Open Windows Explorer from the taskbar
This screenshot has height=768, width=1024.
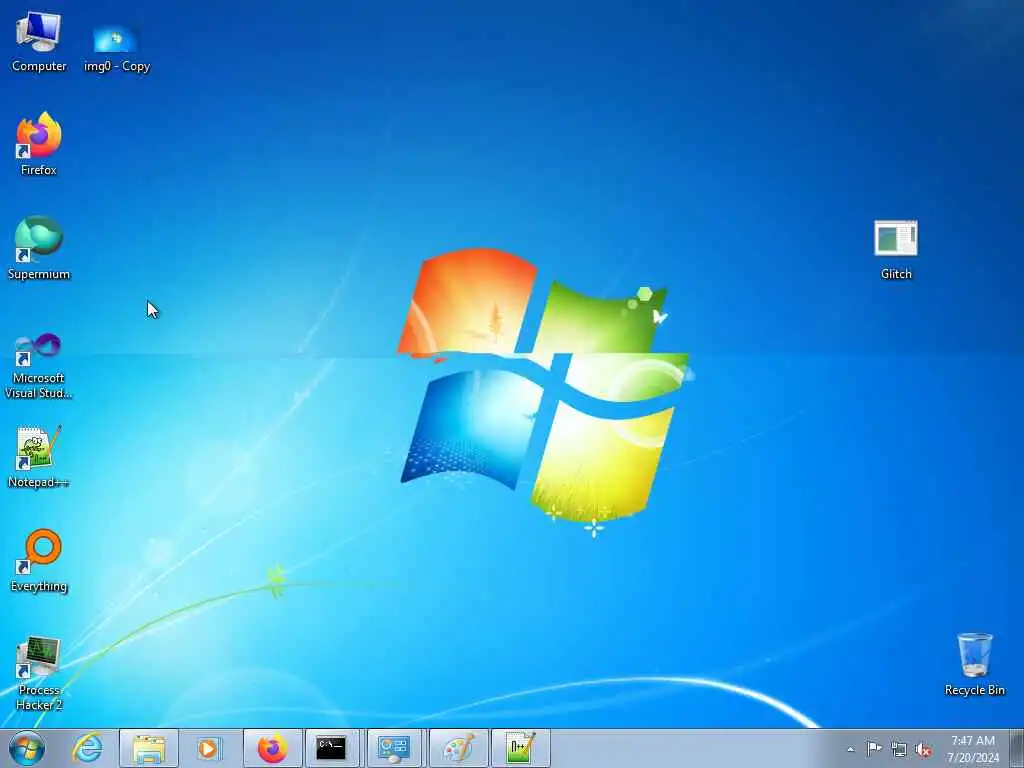point(149,748)
